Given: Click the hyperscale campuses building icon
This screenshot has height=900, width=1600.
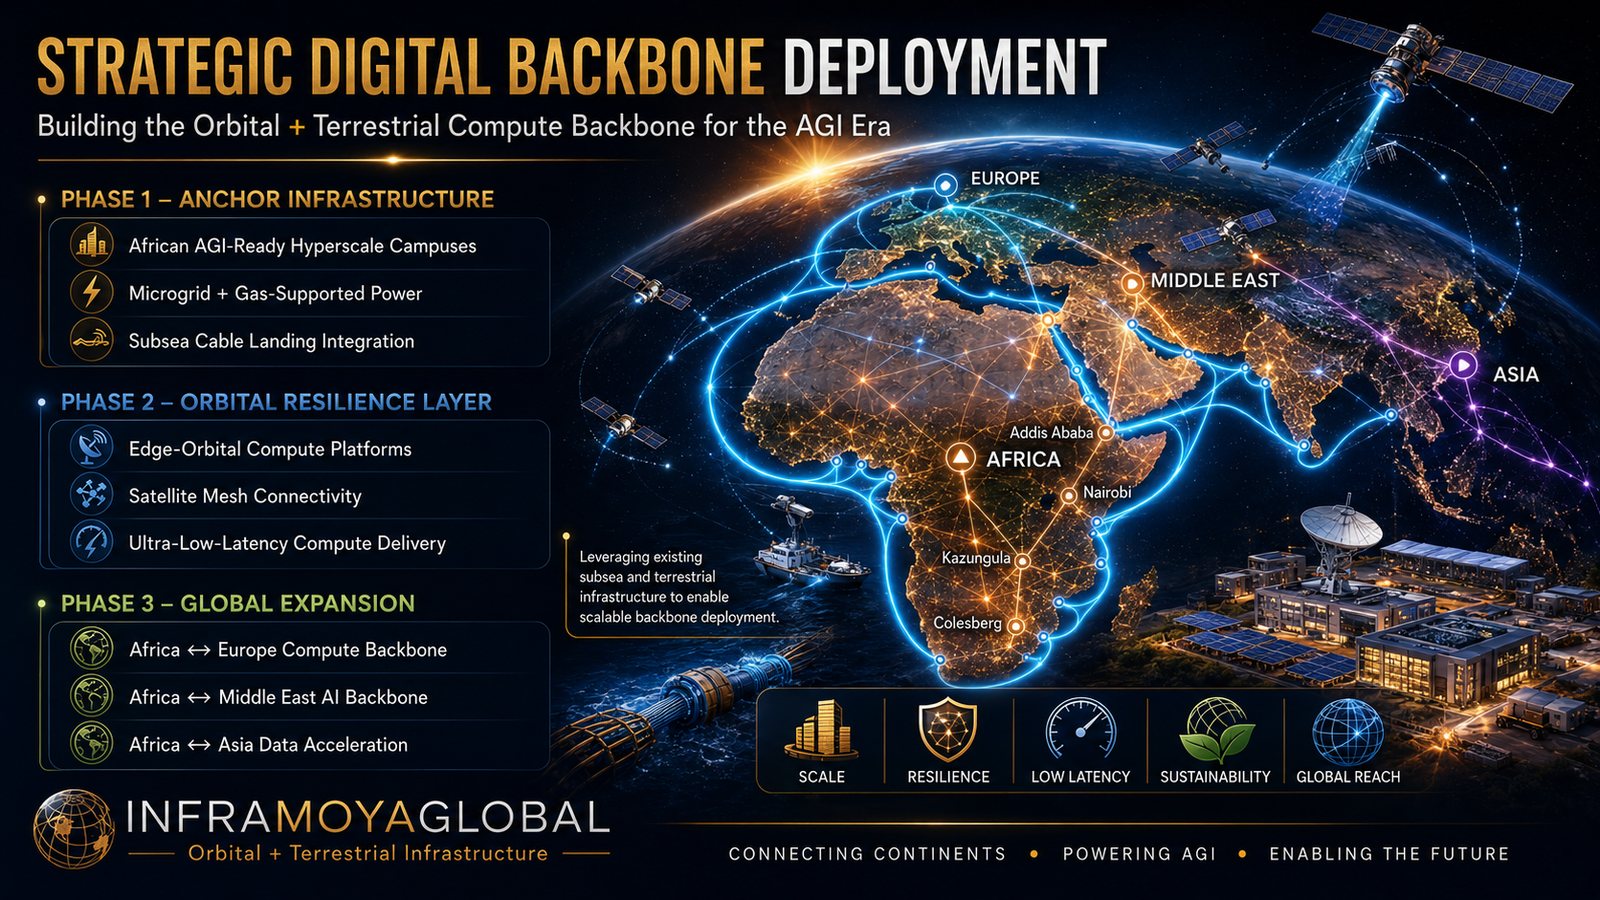Looking at the screenshot, I should [92, 245].
